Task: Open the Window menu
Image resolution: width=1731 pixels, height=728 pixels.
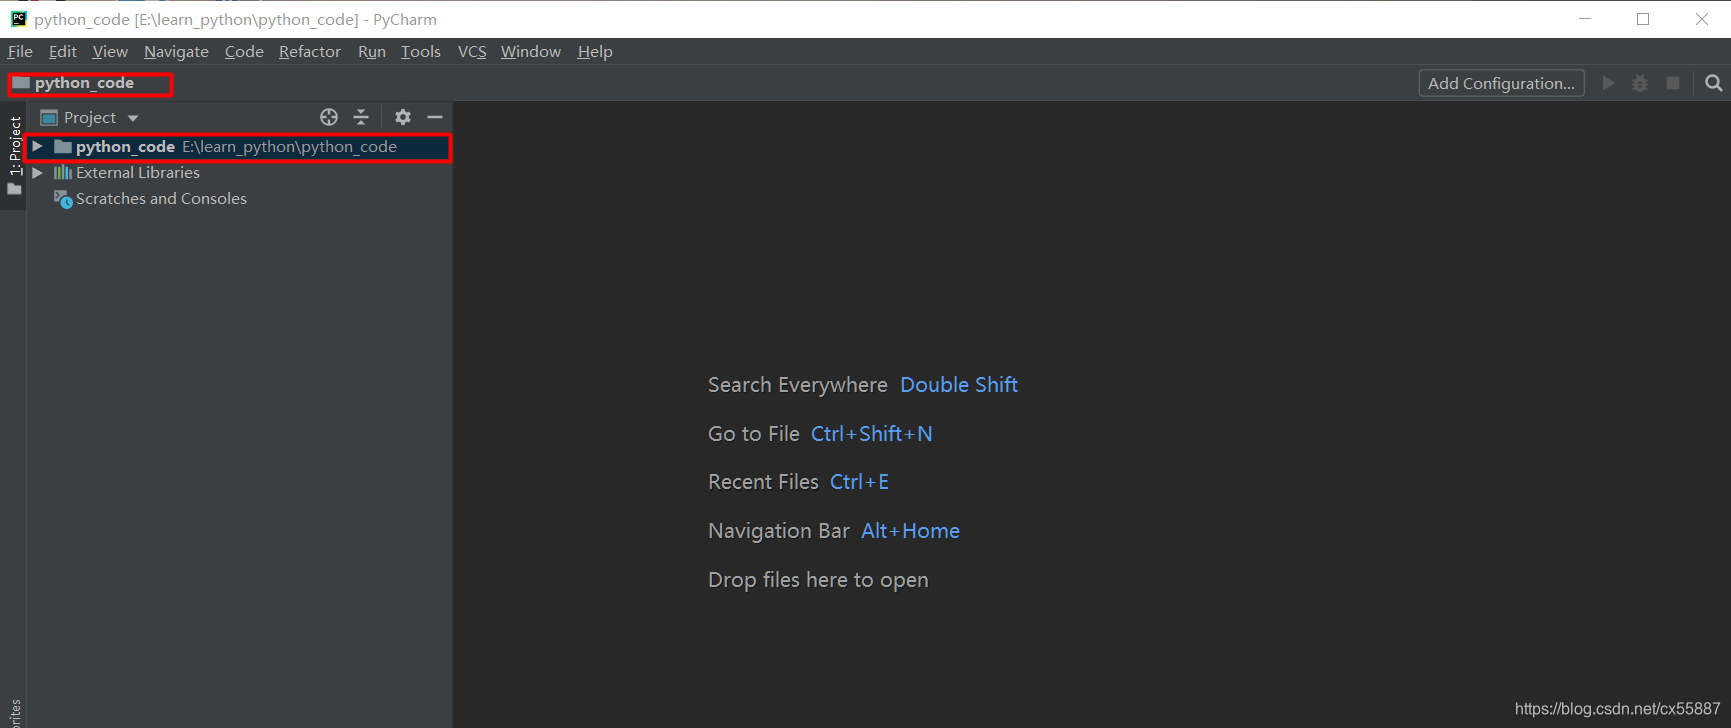Action: (x=531, y=51)
